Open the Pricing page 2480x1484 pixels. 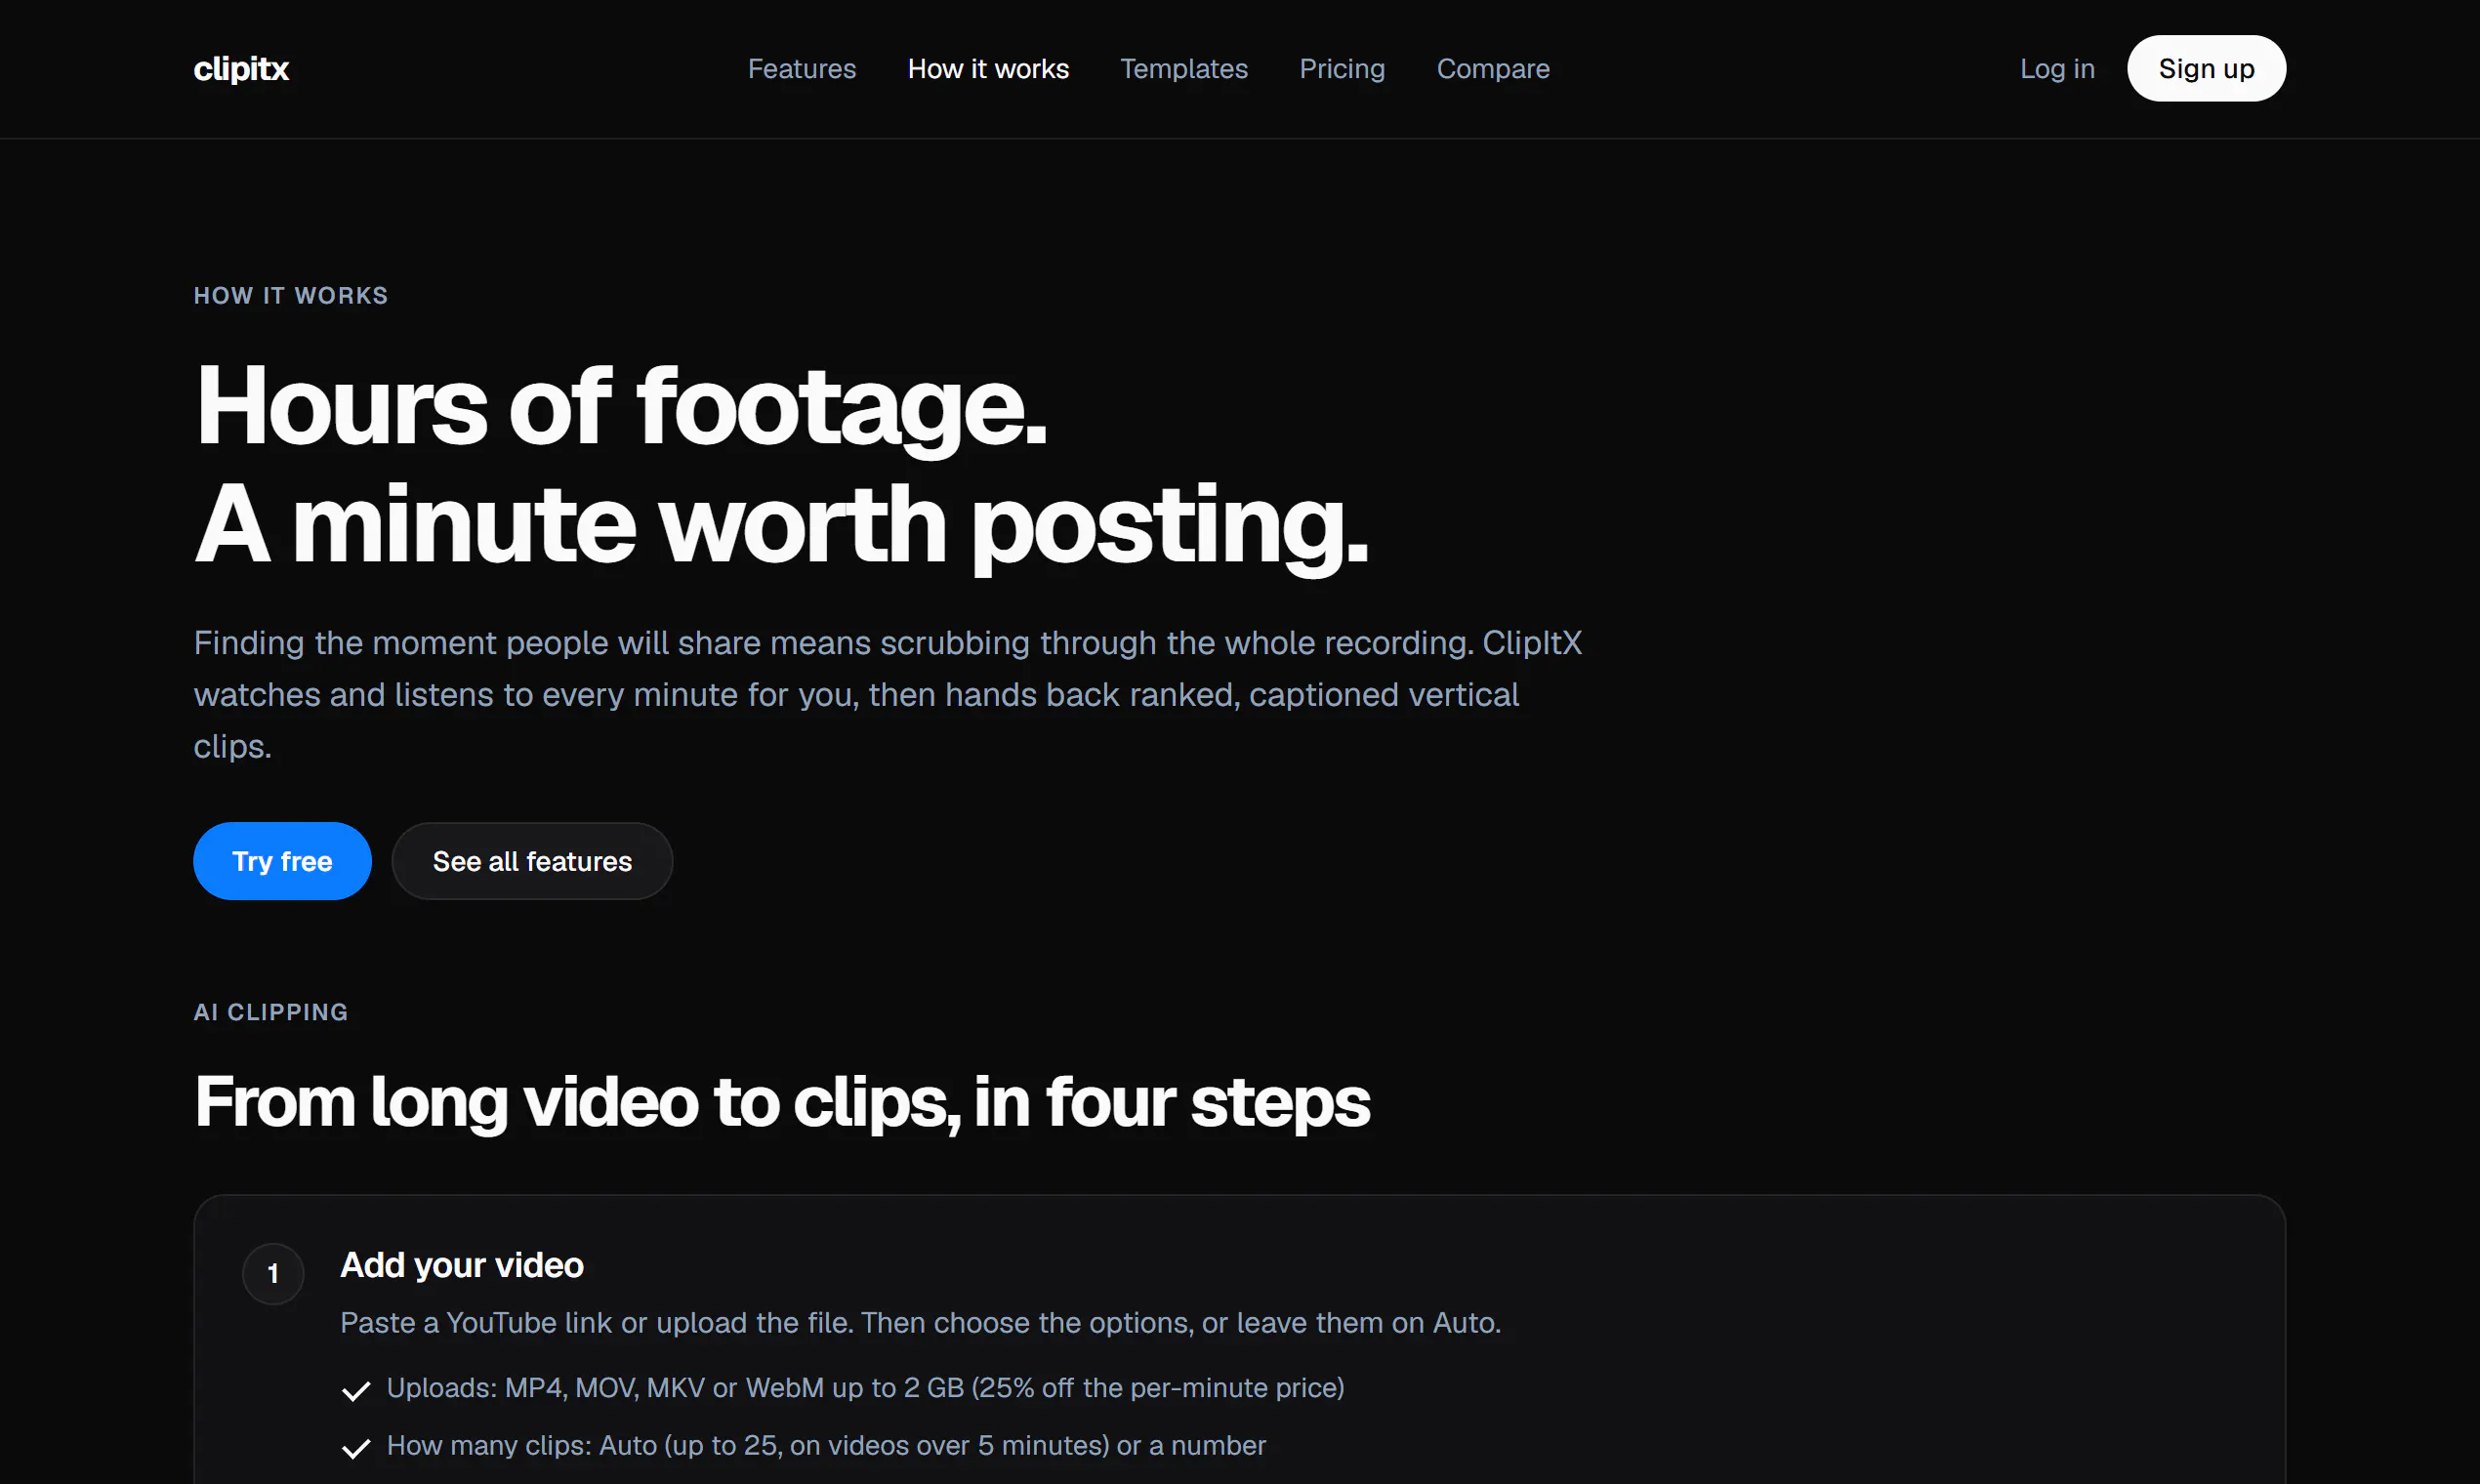[x=1341, y=68]
